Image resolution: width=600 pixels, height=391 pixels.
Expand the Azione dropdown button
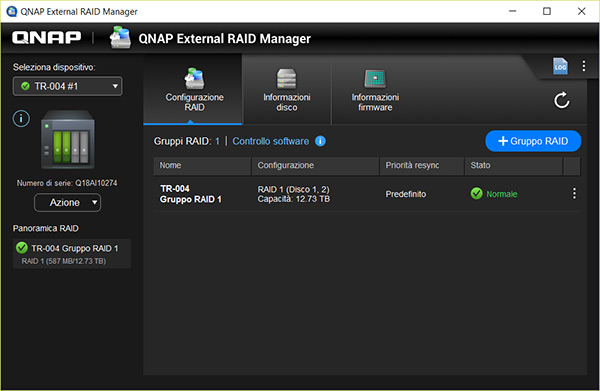point(67,202)
